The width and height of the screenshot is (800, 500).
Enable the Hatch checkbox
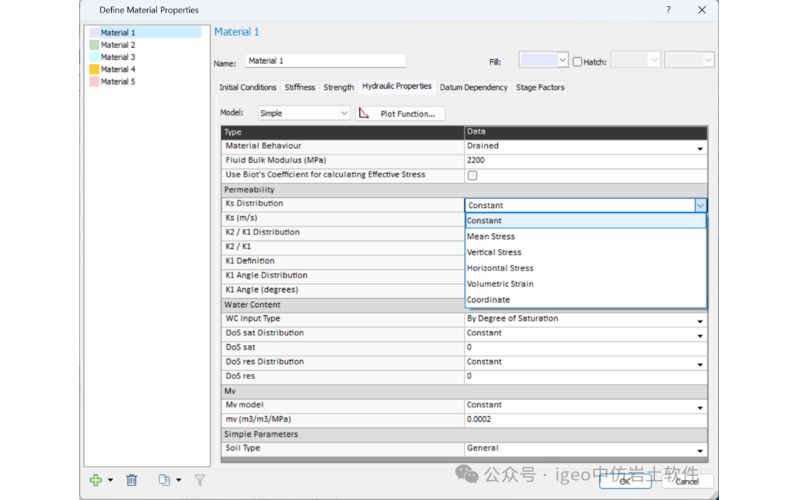578,61
